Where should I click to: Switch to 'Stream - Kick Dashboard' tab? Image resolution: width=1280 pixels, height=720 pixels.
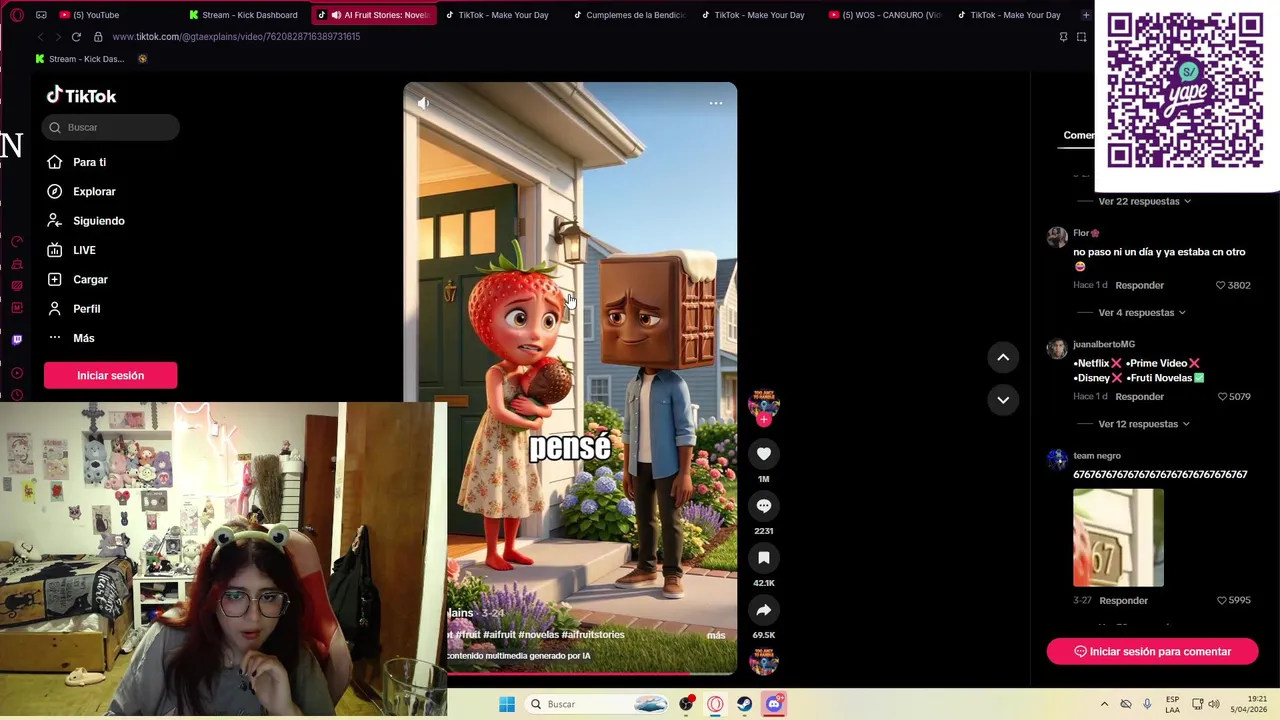[x=245, y=15]
